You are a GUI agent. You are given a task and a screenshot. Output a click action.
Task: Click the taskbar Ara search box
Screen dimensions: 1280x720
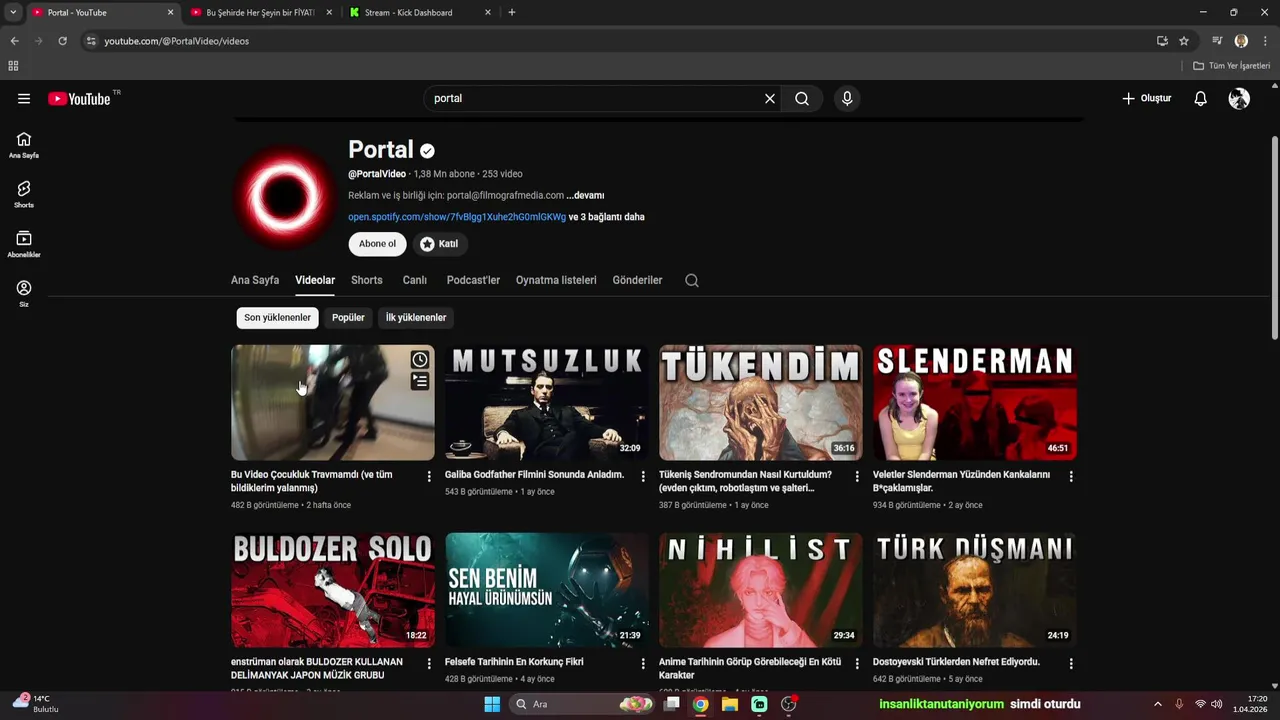[582, 704]
